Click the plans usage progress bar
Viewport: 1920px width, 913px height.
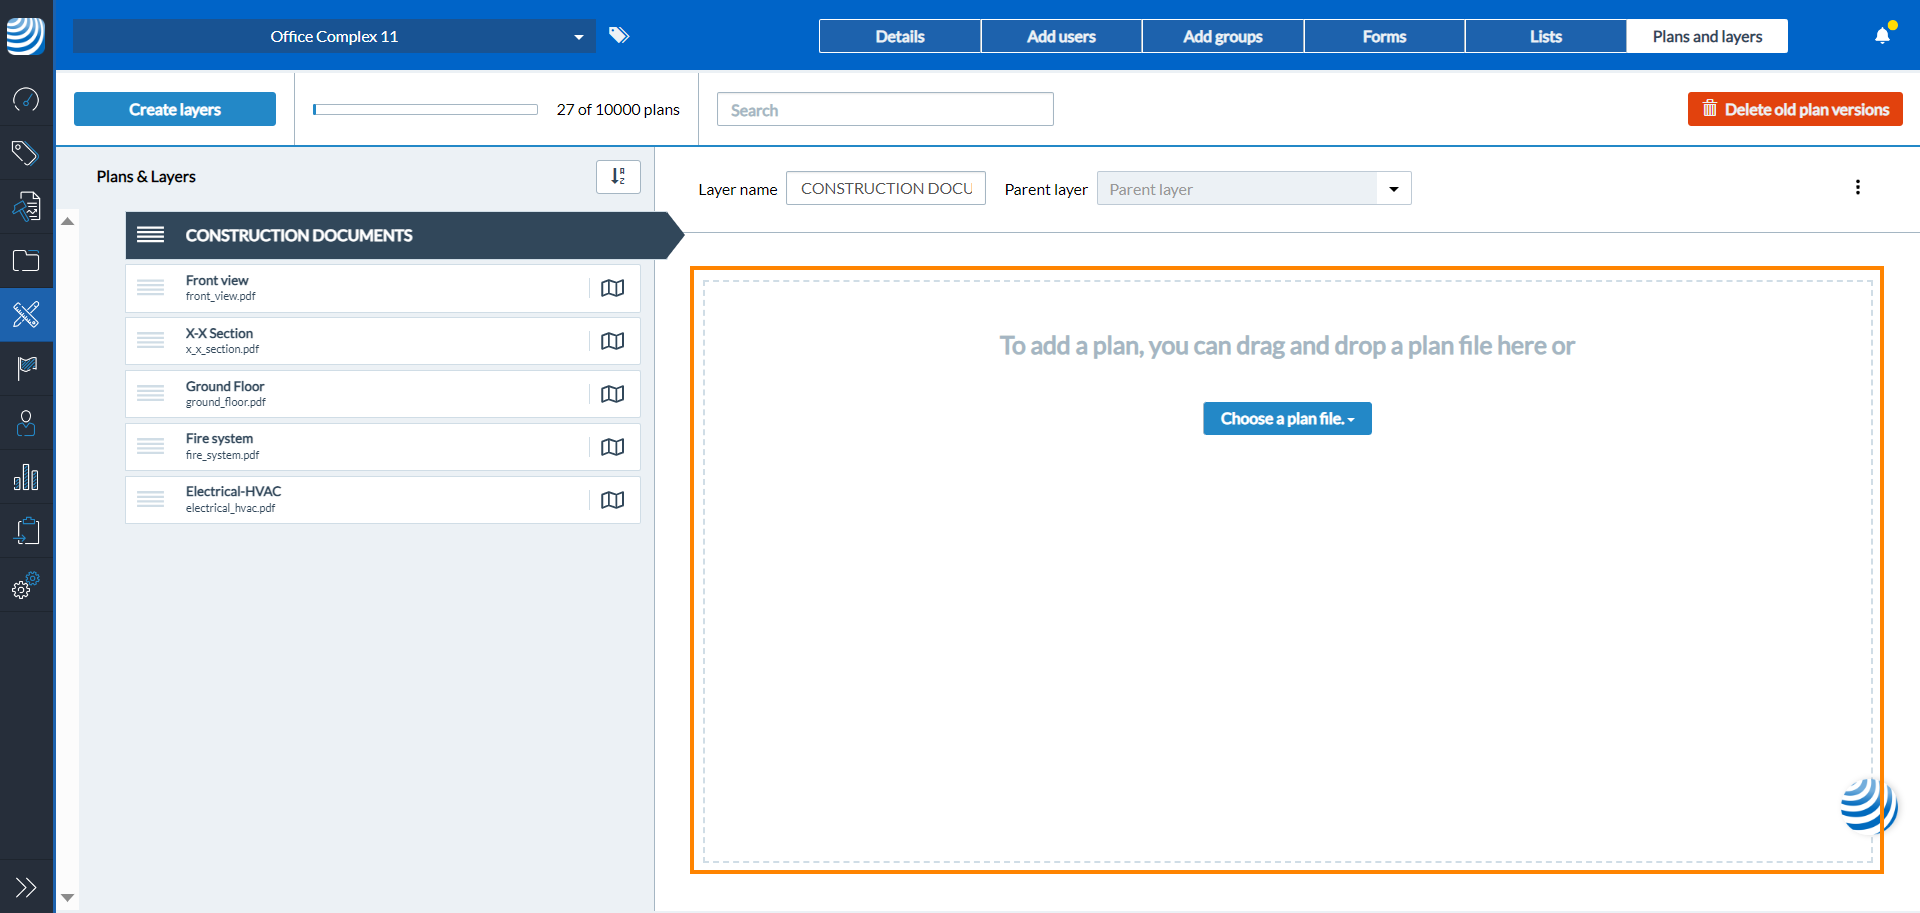pos(425,110)
